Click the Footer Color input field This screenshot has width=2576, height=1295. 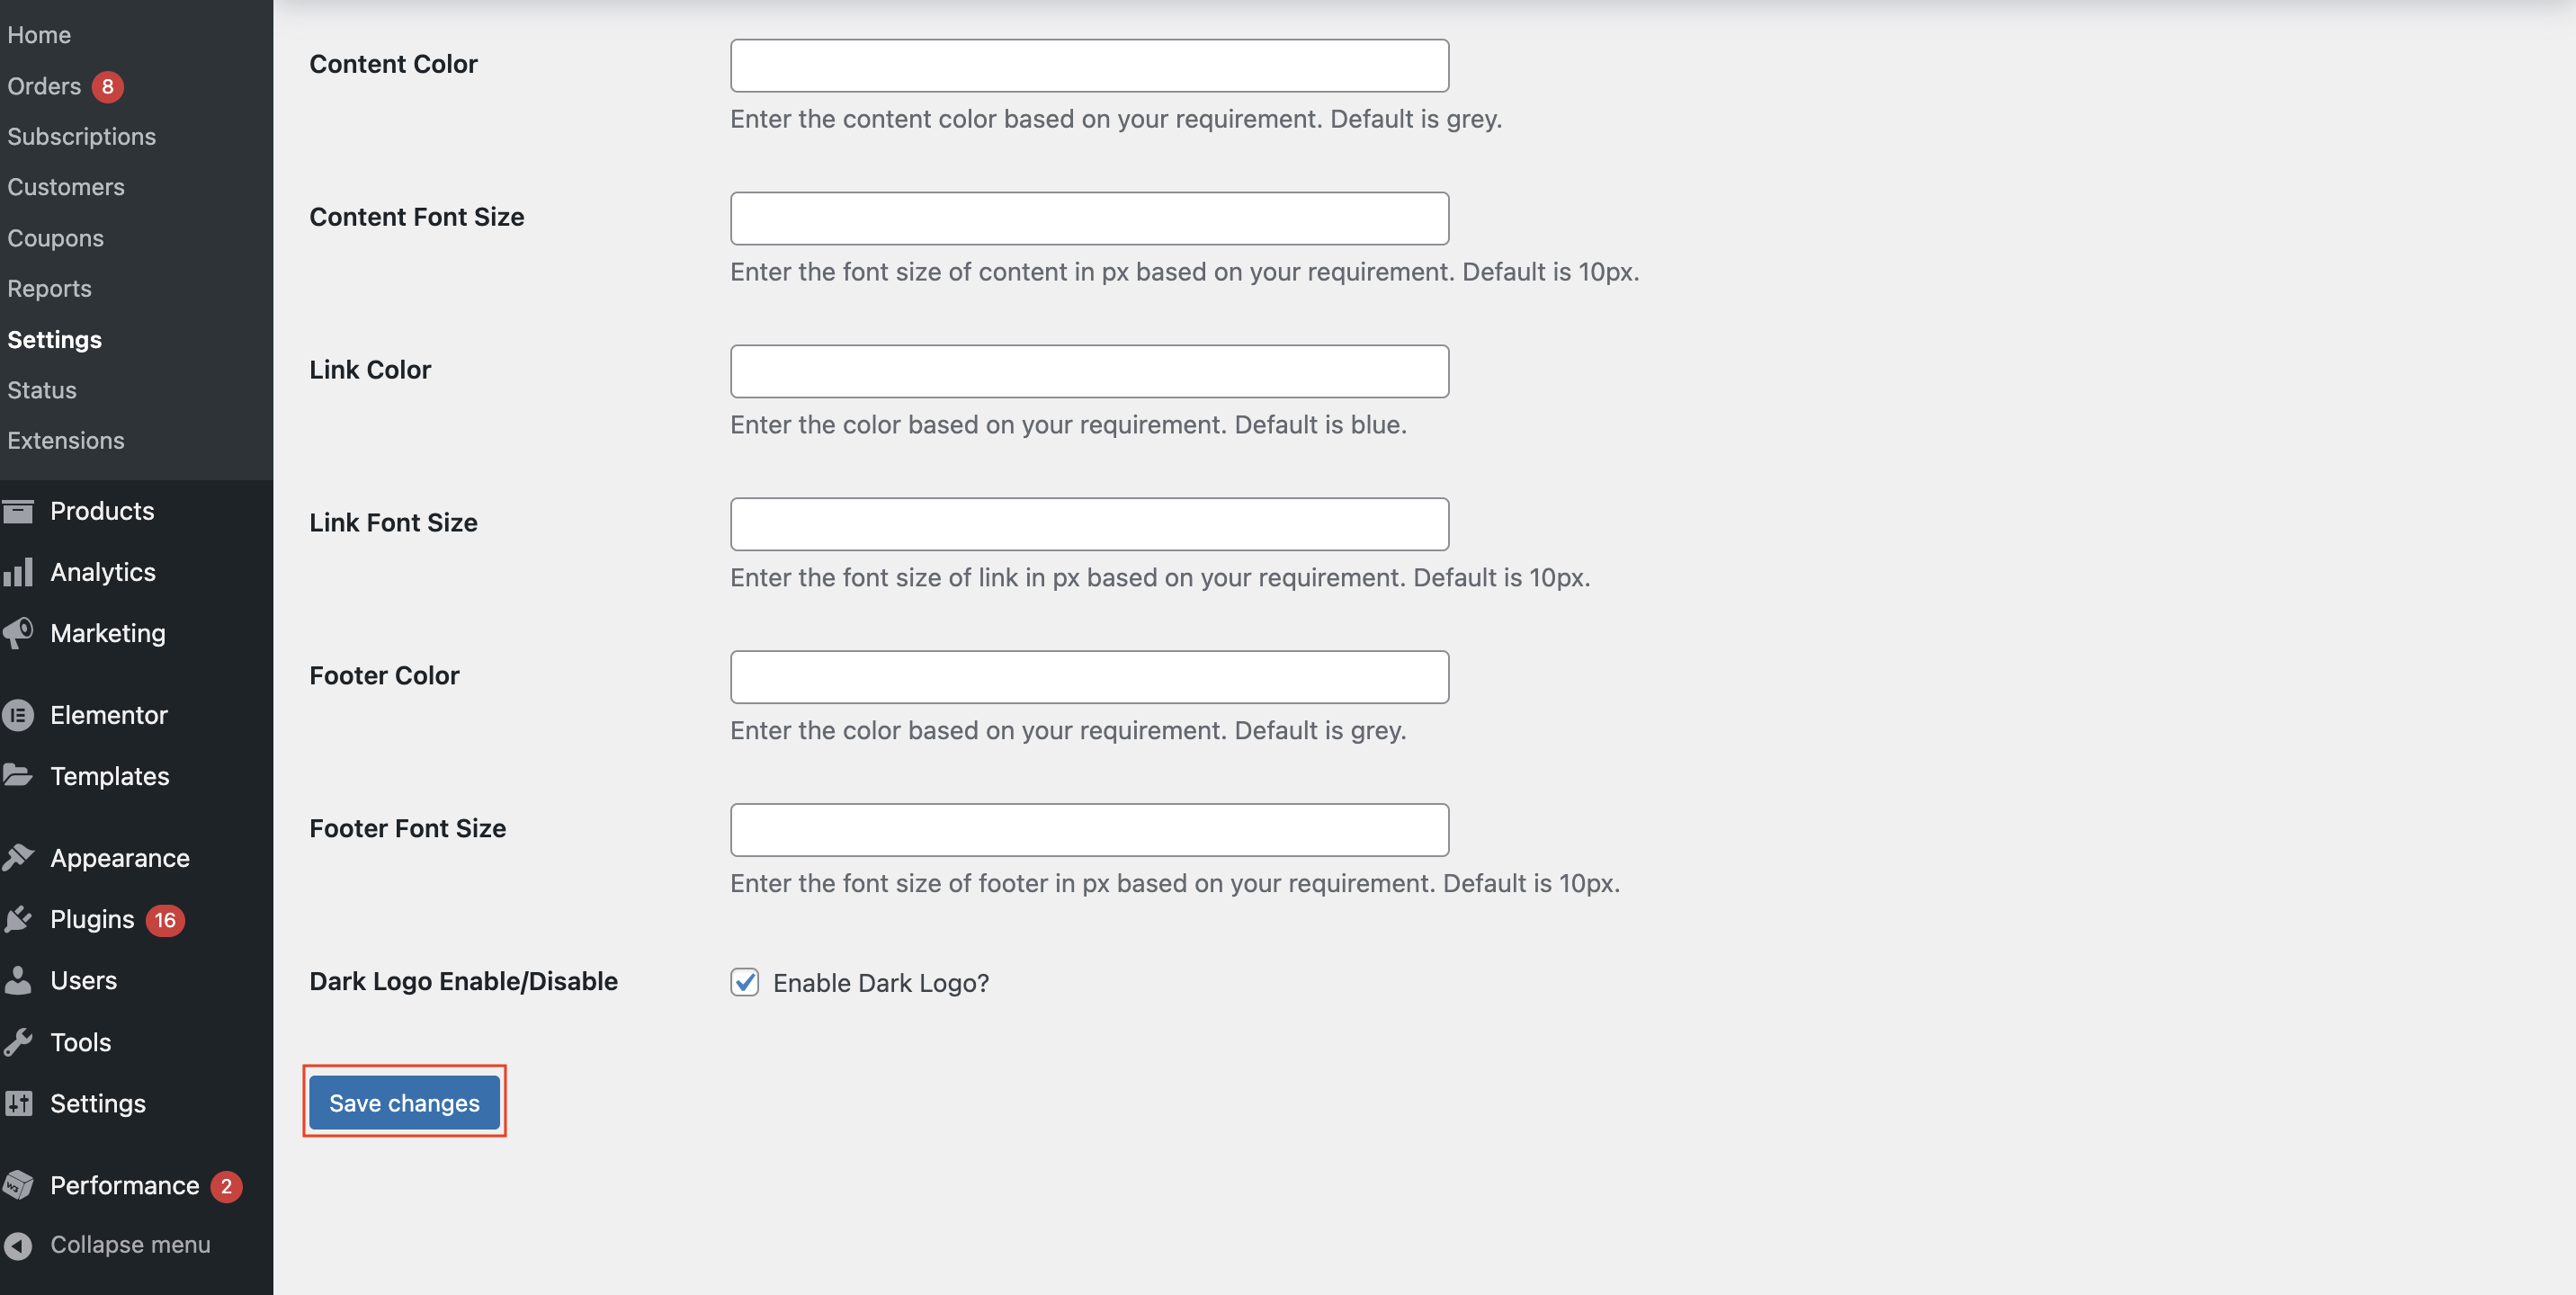tap(1090, 675)
